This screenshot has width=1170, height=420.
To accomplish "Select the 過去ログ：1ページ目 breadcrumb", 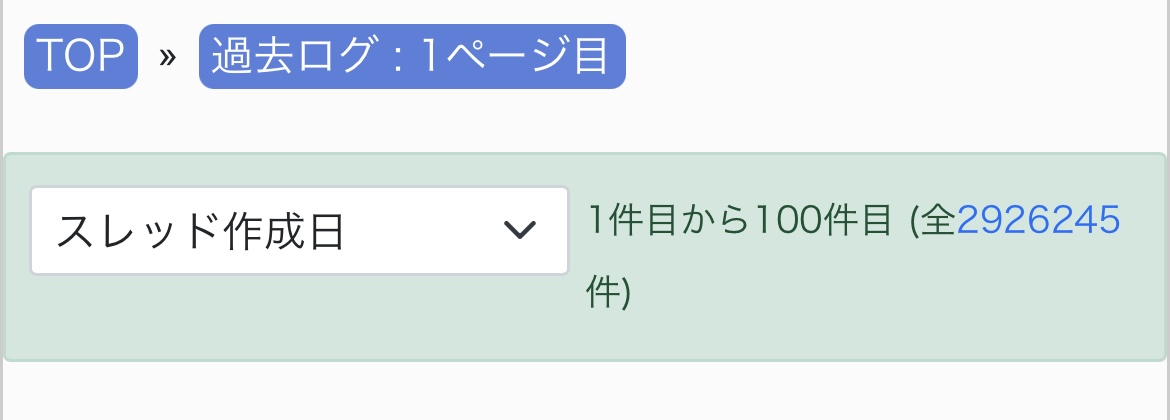I will pyautogui.click(x=411, y=56).
